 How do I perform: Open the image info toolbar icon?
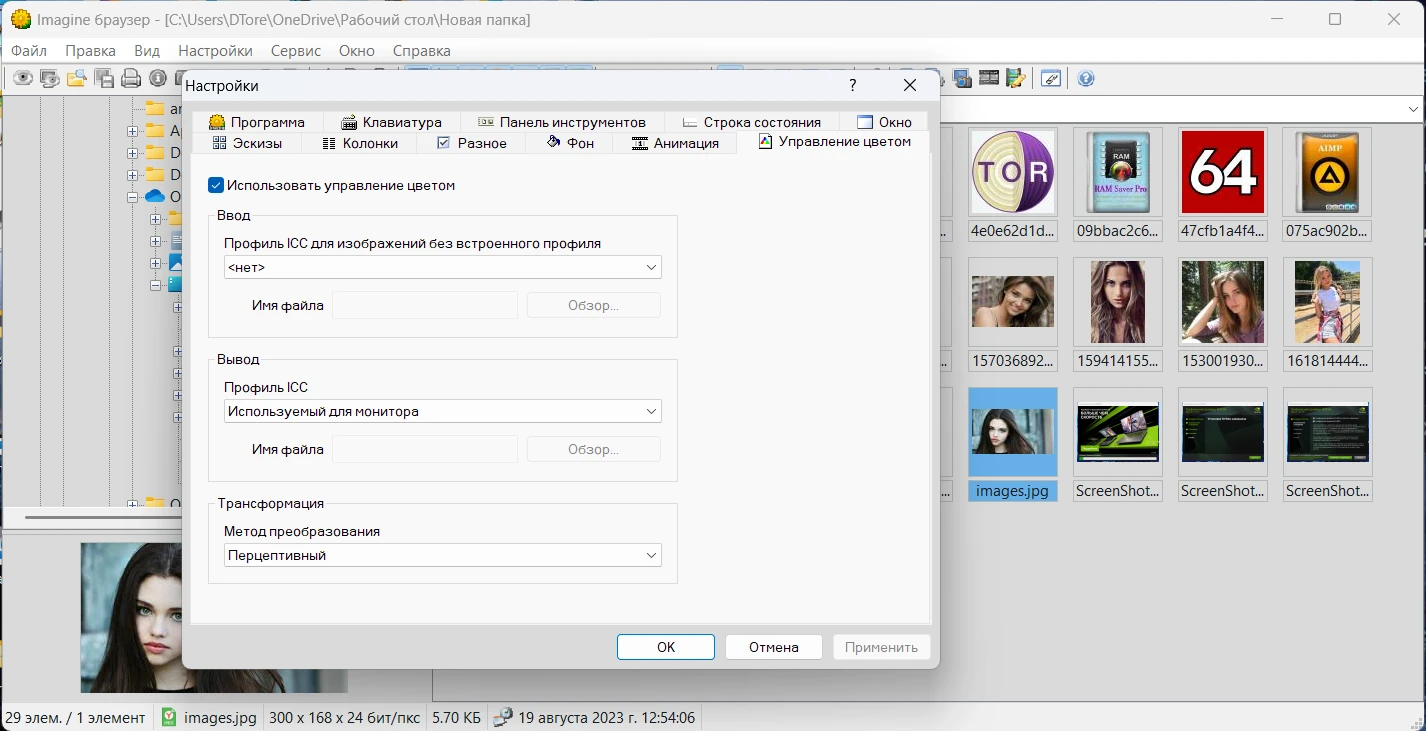[158, 79]
